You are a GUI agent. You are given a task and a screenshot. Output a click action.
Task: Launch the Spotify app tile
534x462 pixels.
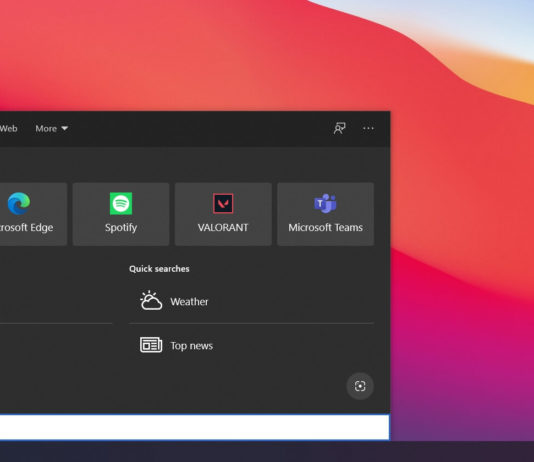[121, 214]
